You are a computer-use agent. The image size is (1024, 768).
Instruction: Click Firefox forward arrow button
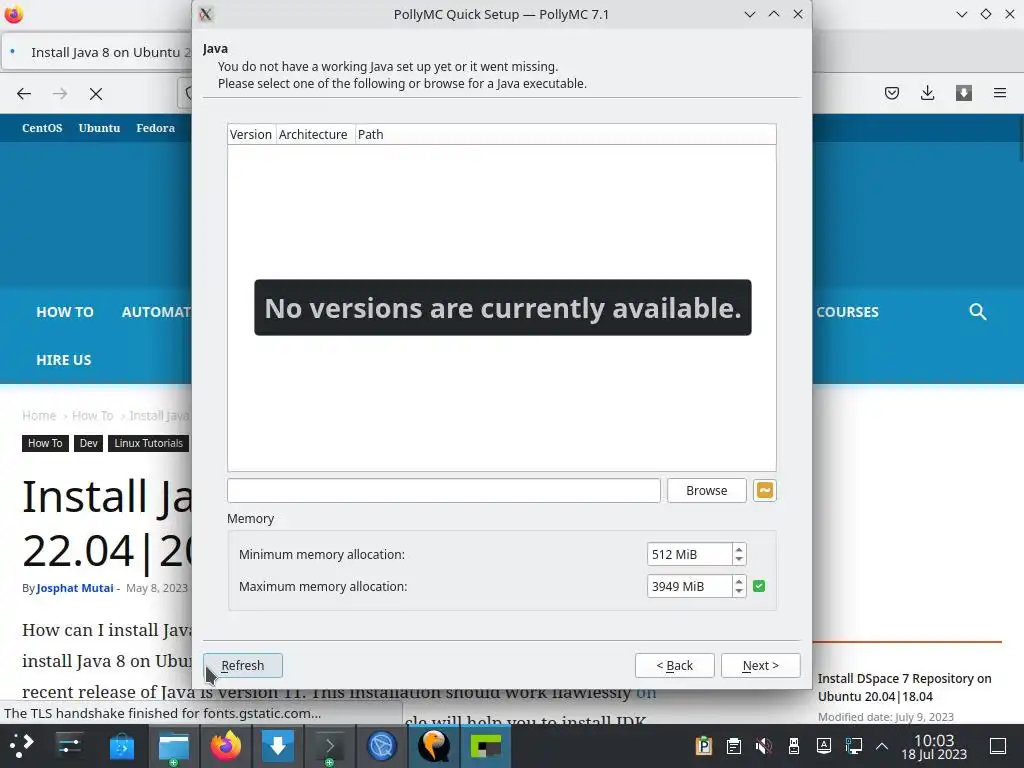pos(60,94)
